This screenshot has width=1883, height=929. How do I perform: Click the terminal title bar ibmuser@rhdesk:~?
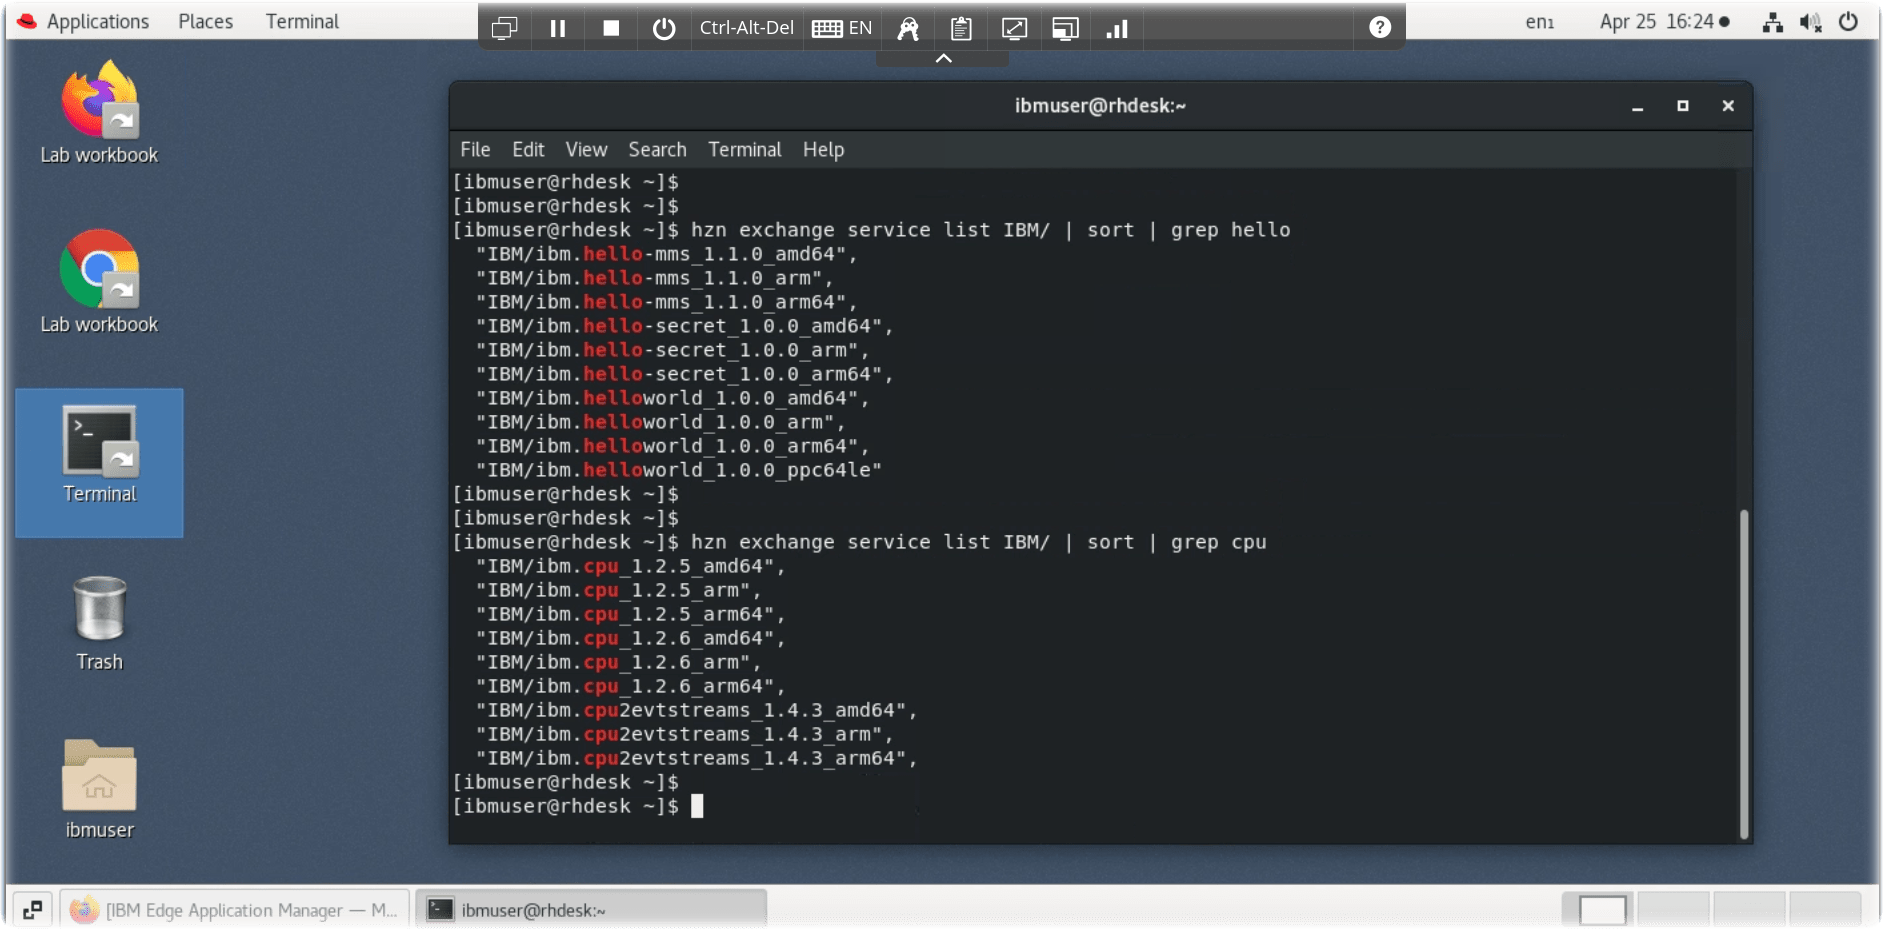[1100, 106]
